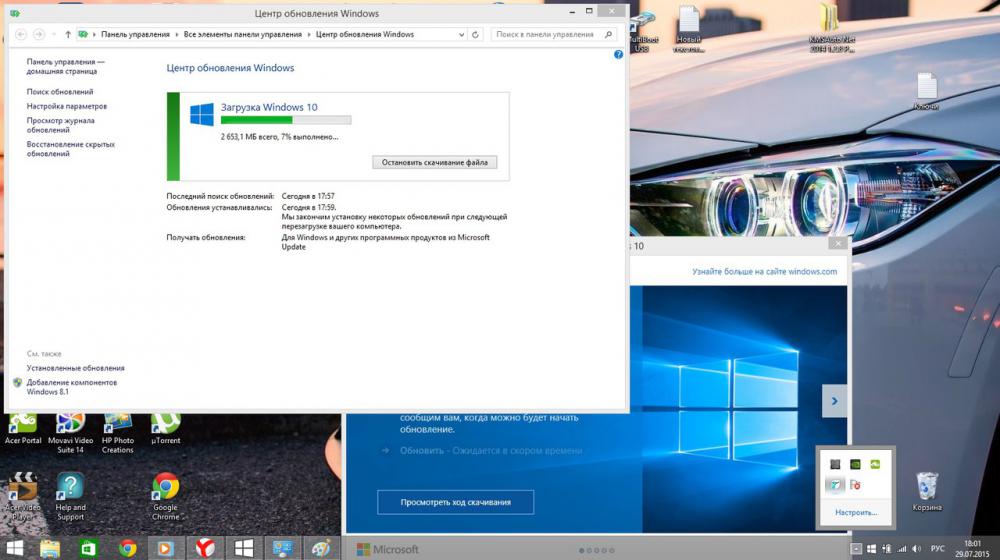This screenshot has width=1000, height=560.
Task: Click the Get Windows 10 tray icon
Action: point(871,549)
